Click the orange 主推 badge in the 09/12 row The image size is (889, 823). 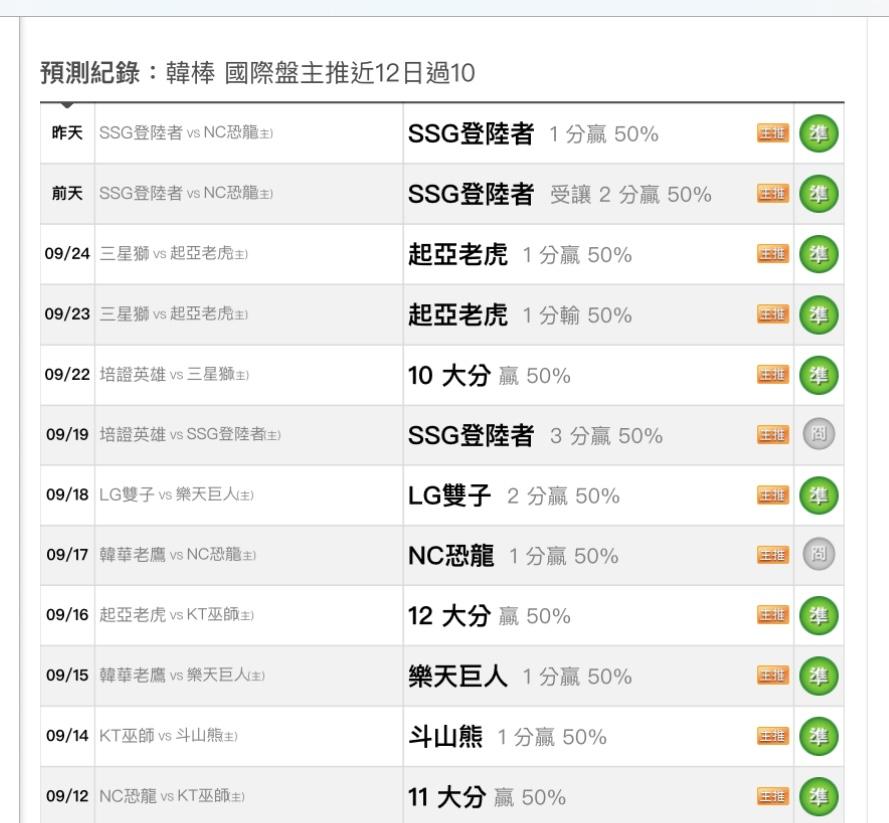point(773,796)
